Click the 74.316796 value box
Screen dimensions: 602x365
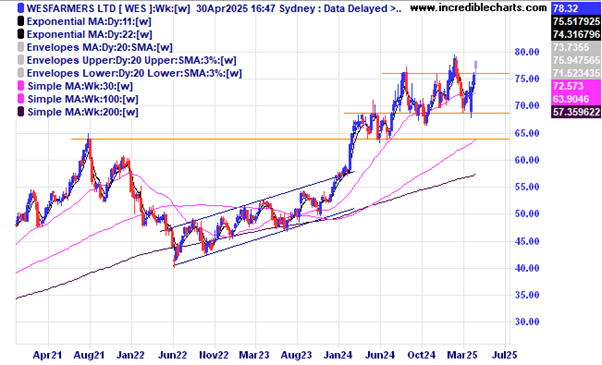click(x=576, y=35)
